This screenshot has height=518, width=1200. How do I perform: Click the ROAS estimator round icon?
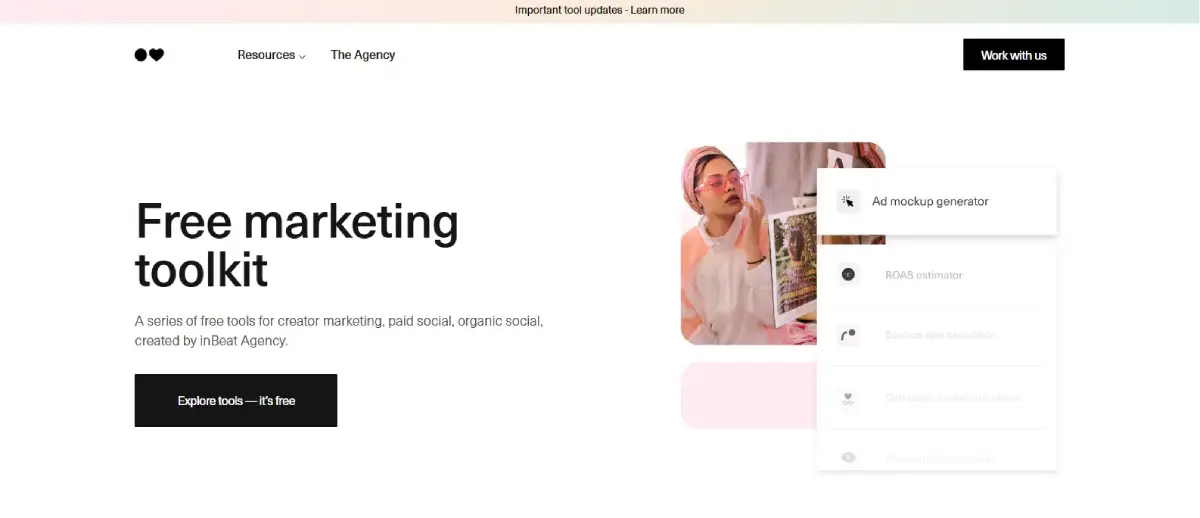point(848,274)
